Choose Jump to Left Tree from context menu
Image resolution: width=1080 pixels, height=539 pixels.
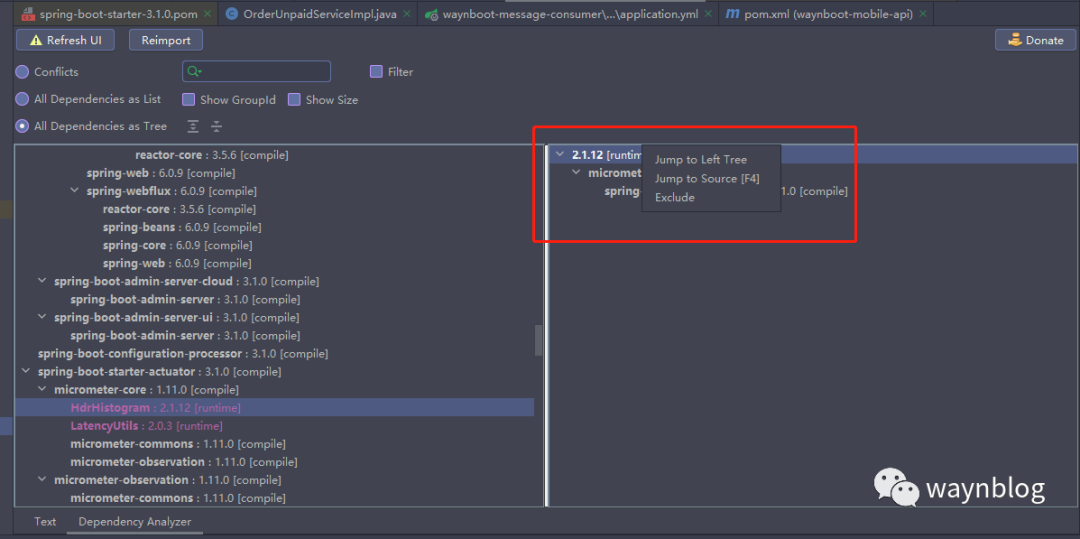[700, 160]
